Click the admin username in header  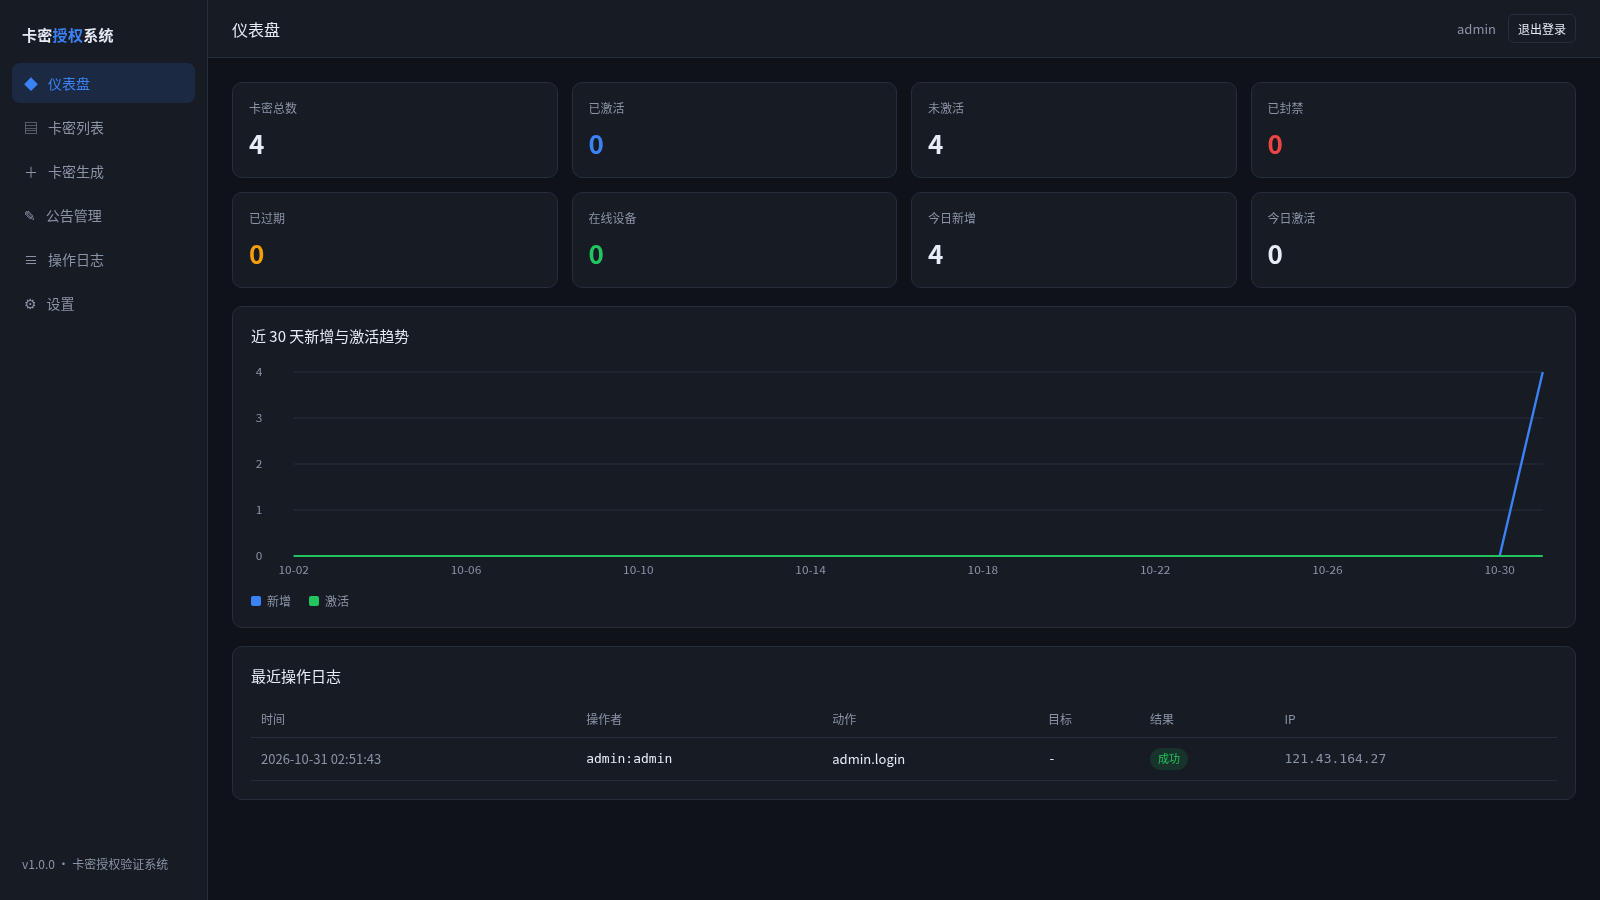[1476, 29]
